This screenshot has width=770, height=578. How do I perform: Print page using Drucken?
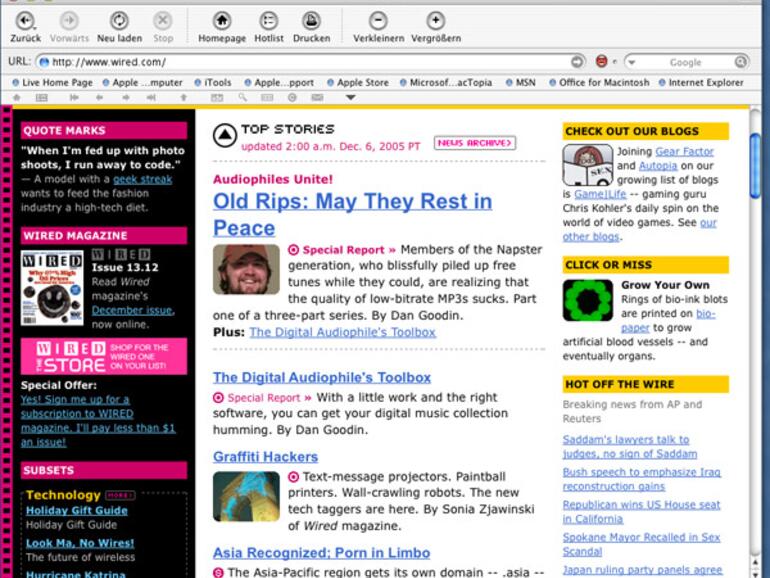click(311, 28)
